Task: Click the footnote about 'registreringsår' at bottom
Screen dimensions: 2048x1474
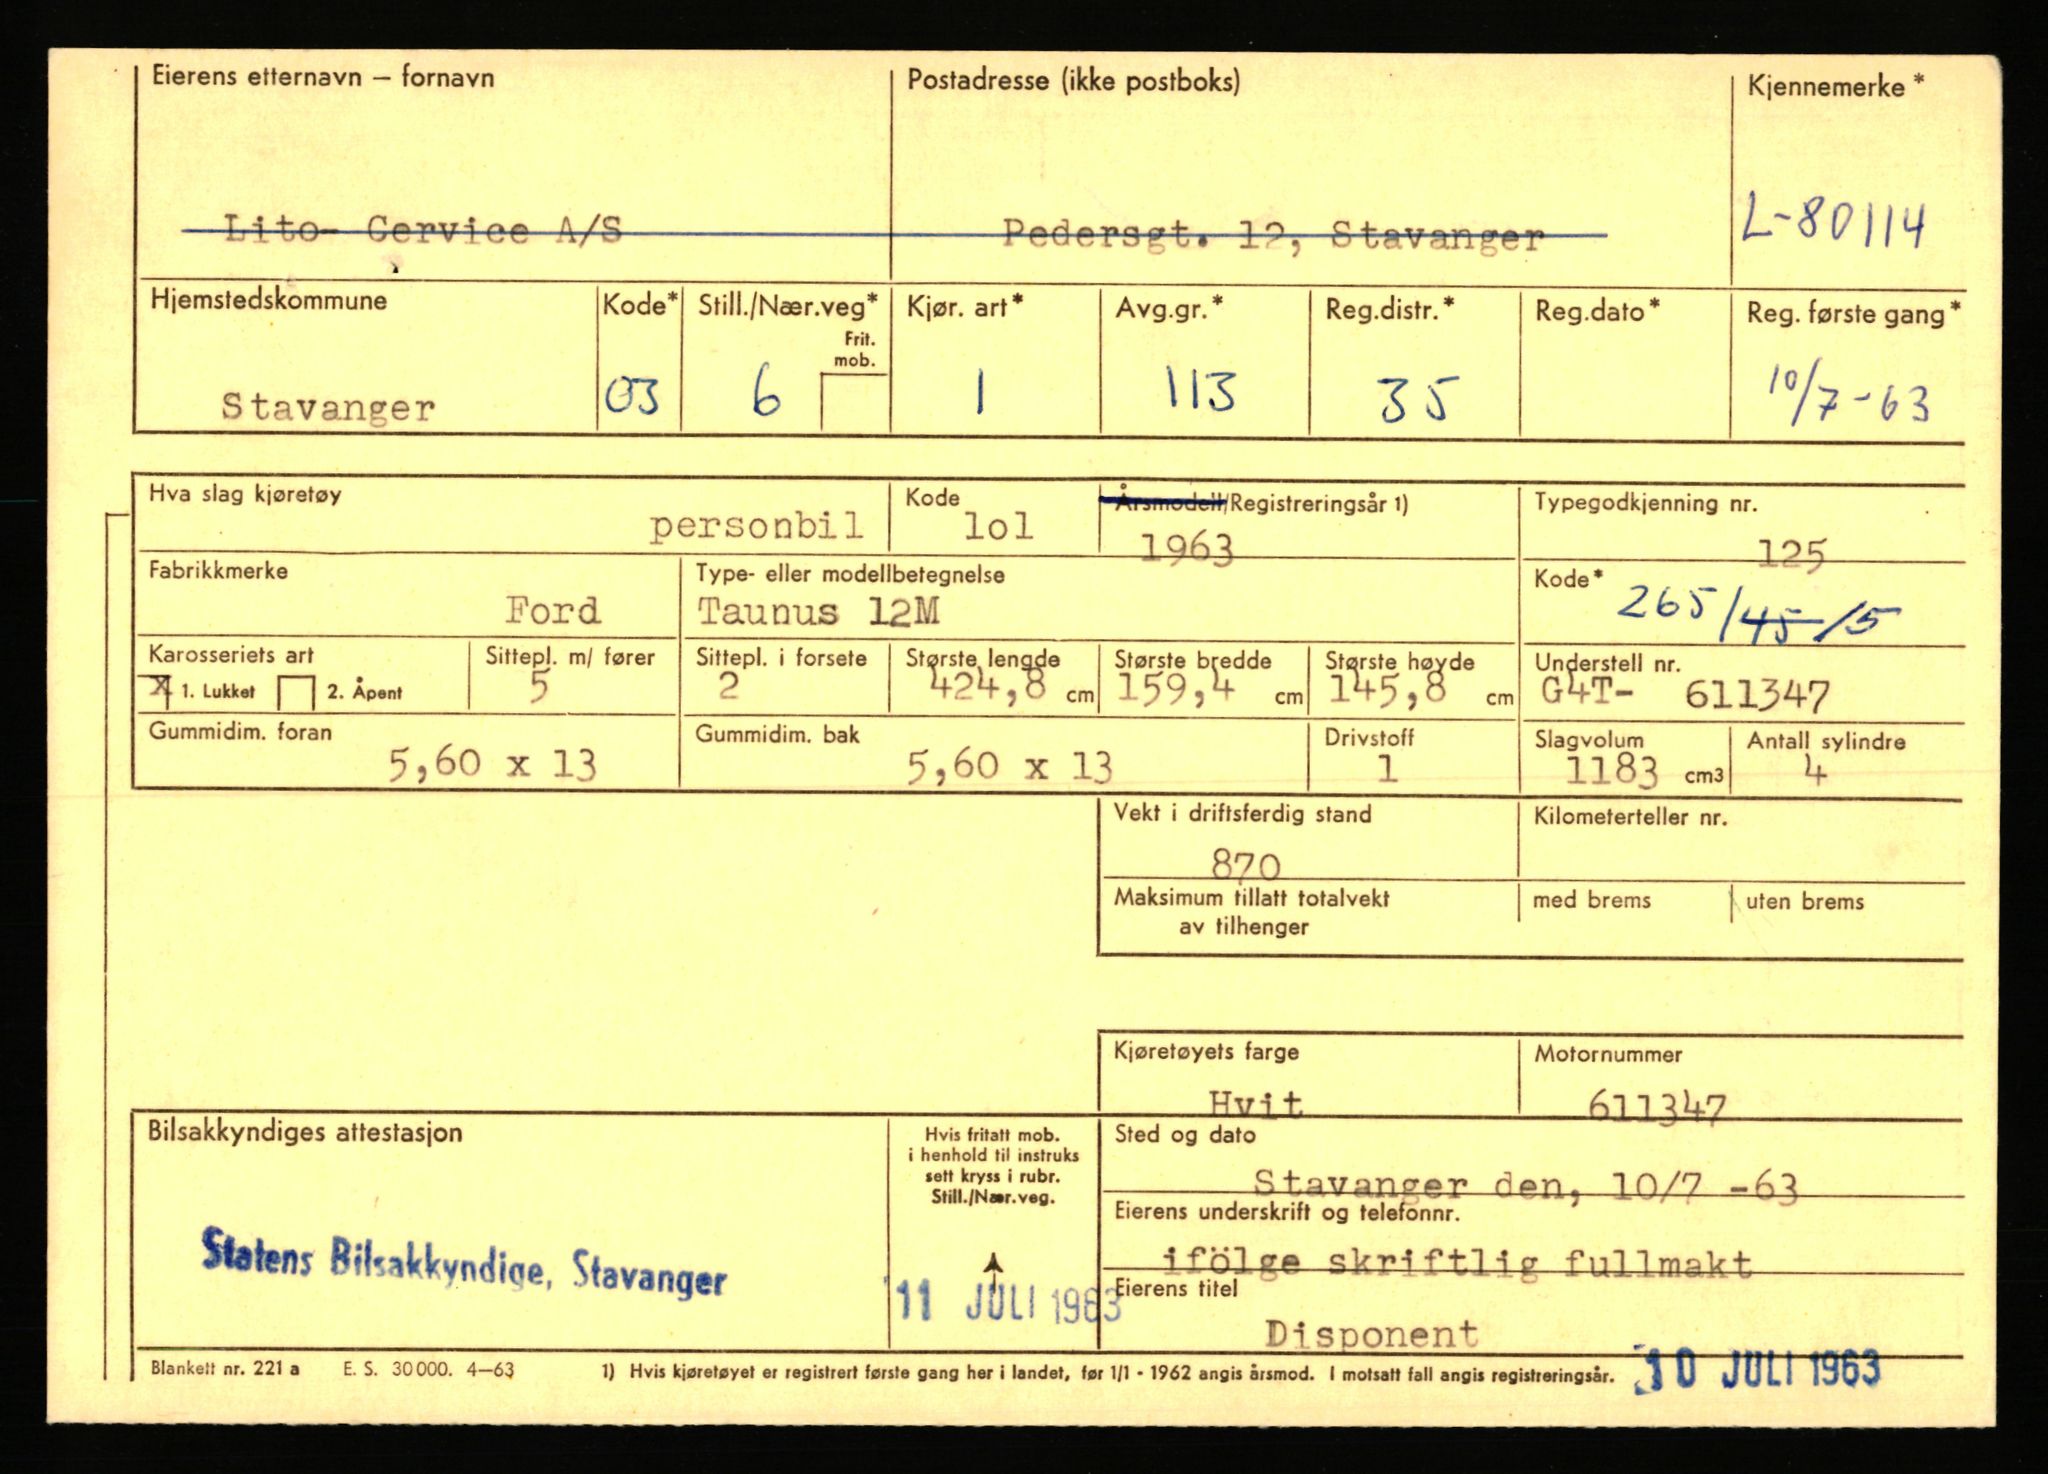Action: [1107, 1374]
